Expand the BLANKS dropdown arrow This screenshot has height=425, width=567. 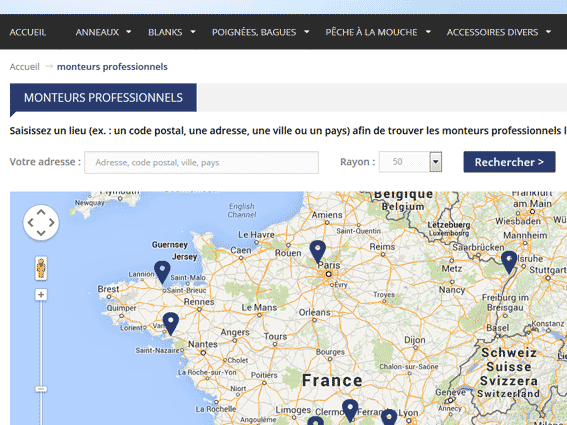(193, 32)
